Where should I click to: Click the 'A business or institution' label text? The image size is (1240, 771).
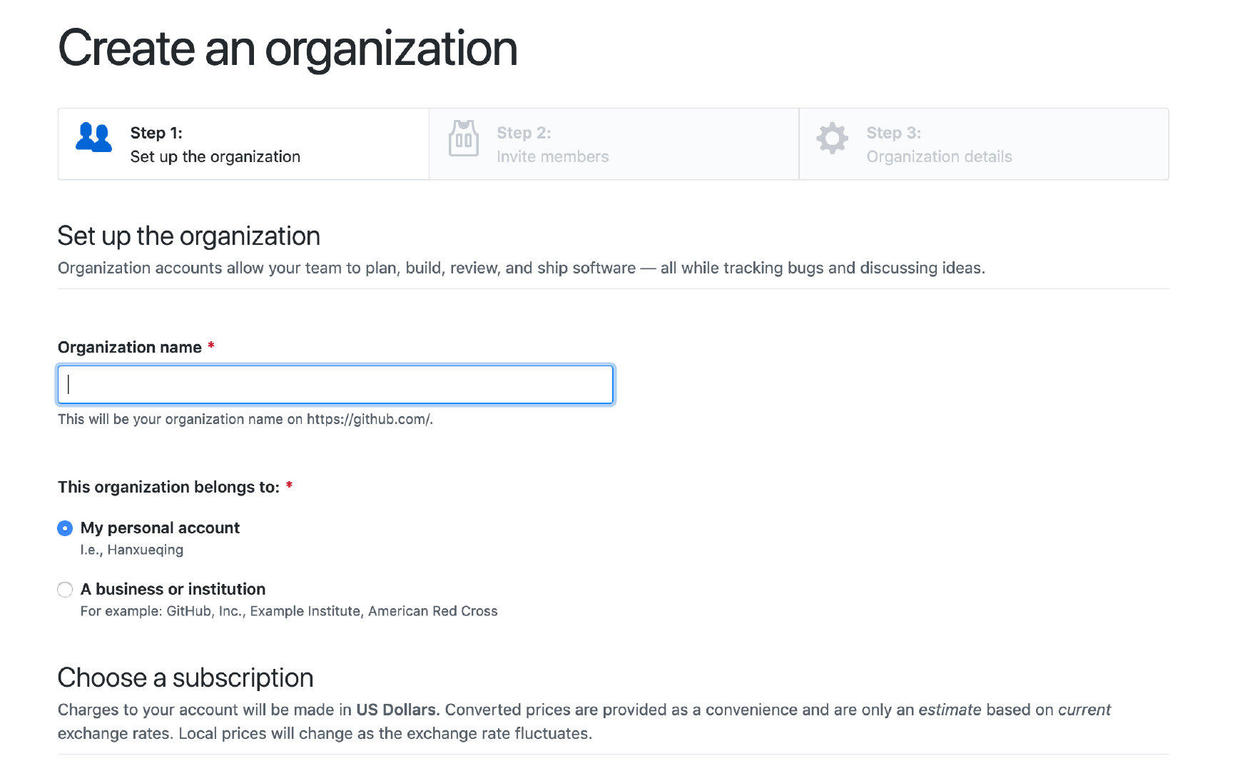pos(173,589)
